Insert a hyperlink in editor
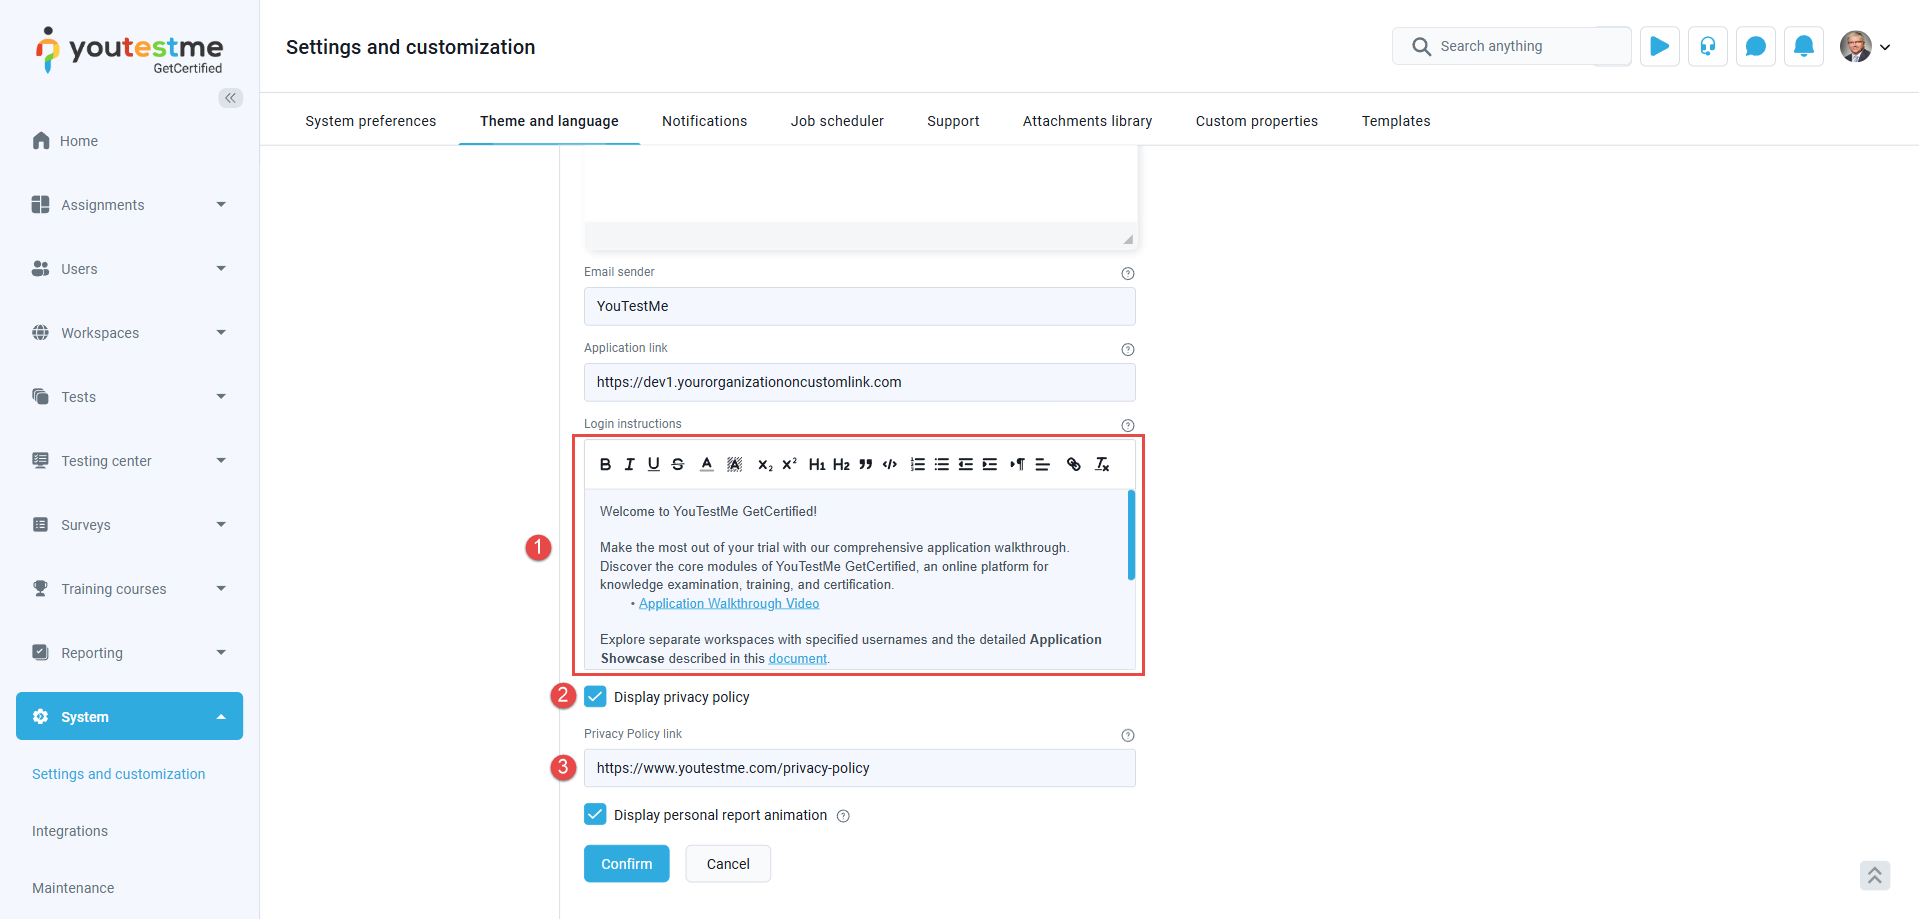The width and height of the screenshot is (1919, 919). click(1074, 464)
